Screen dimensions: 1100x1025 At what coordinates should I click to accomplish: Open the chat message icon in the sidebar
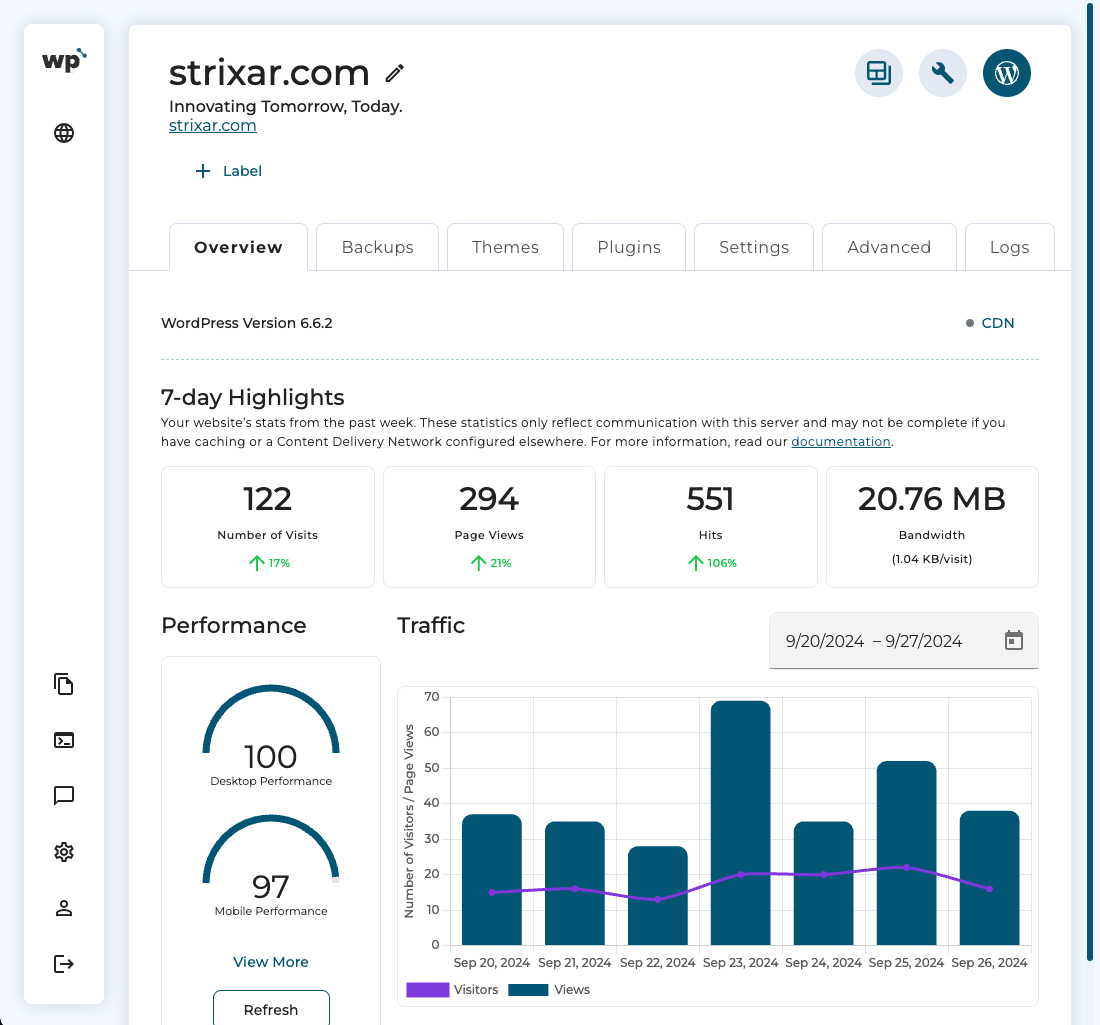pyautogui.click(x=64, y=796)
